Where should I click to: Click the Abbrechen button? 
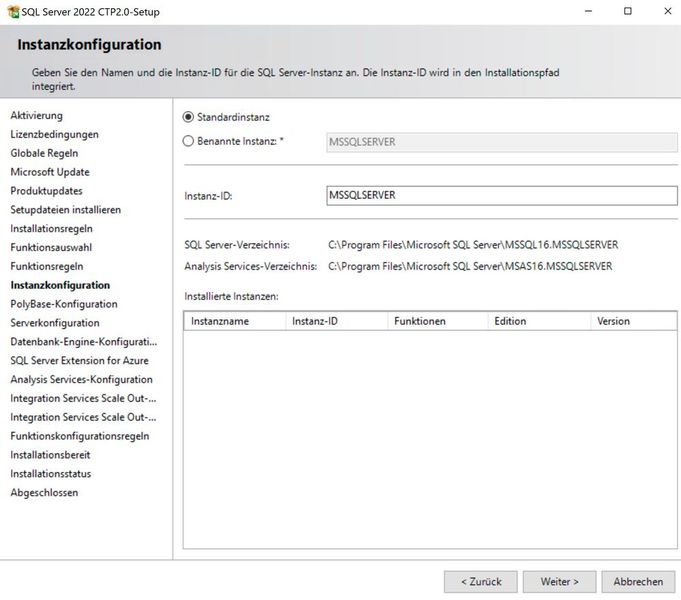[x=638, y=581]
